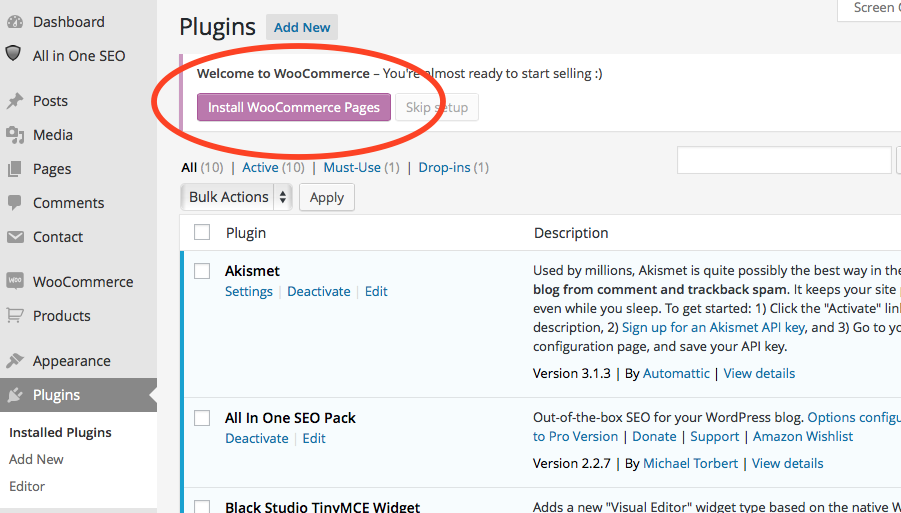Viewport: 901px width, 513px height.
Task: Click the Media library icon
Action: (15, 135)
